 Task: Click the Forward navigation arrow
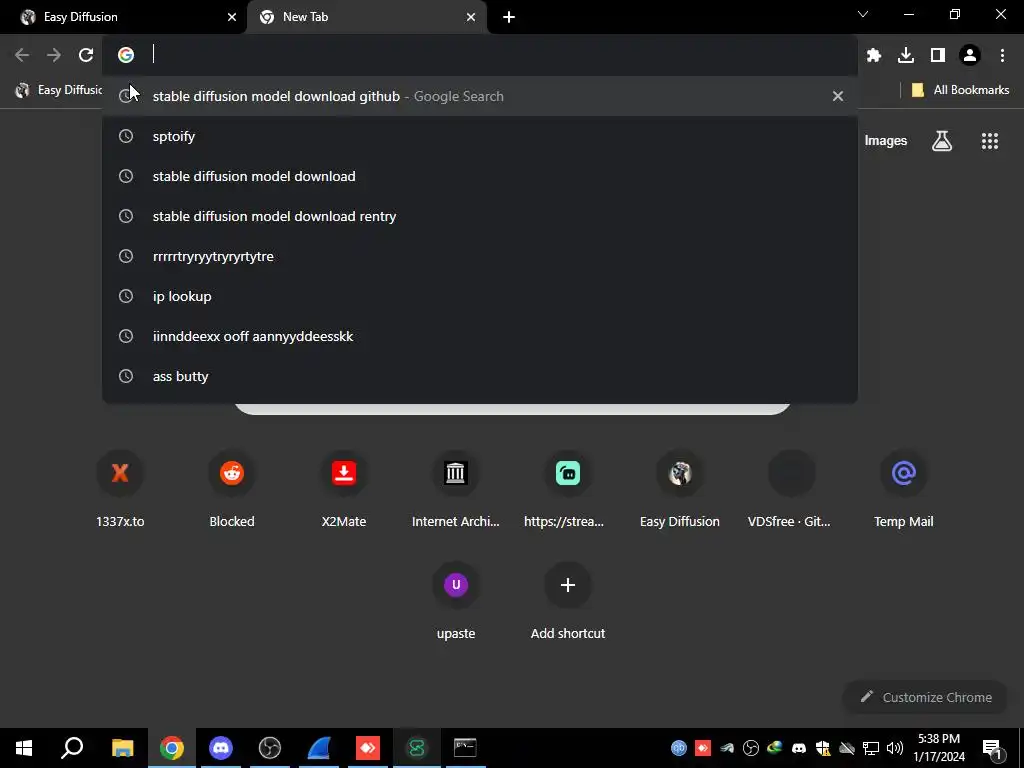(54, 56)
